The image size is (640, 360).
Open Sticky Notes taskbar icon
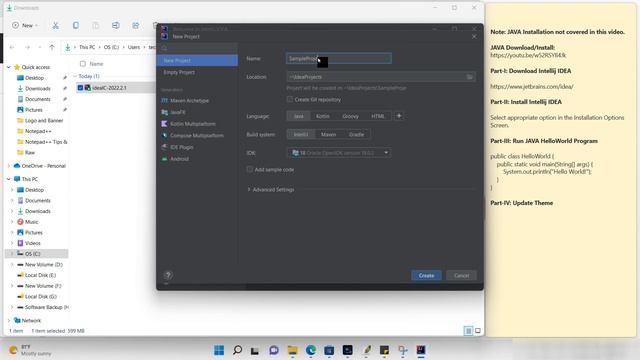click(x=384, y=350)
